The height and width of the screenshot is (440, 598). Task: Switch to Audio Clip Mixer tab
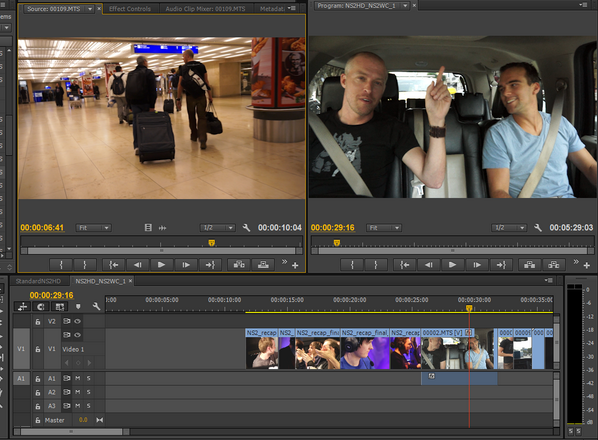[205, 9]
